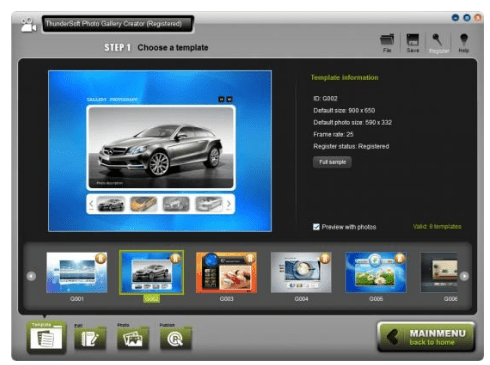490x365 pixels.
Task: Select template thumbnail G003
Action: [226, 272]
